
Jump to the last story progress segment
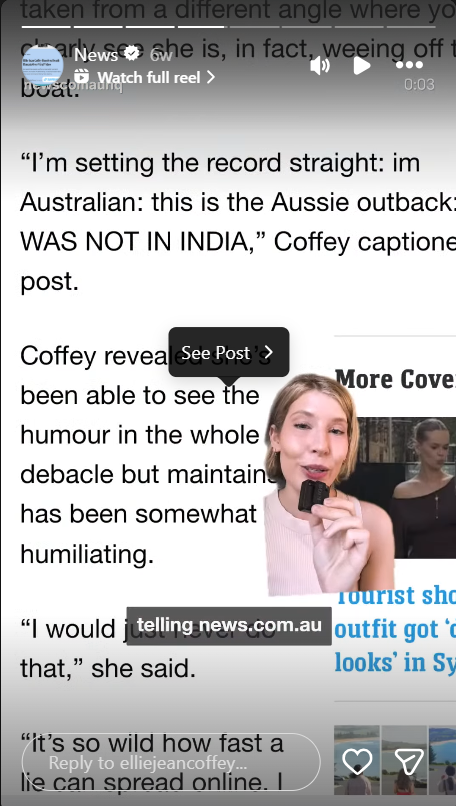click(x=411, y=27)
